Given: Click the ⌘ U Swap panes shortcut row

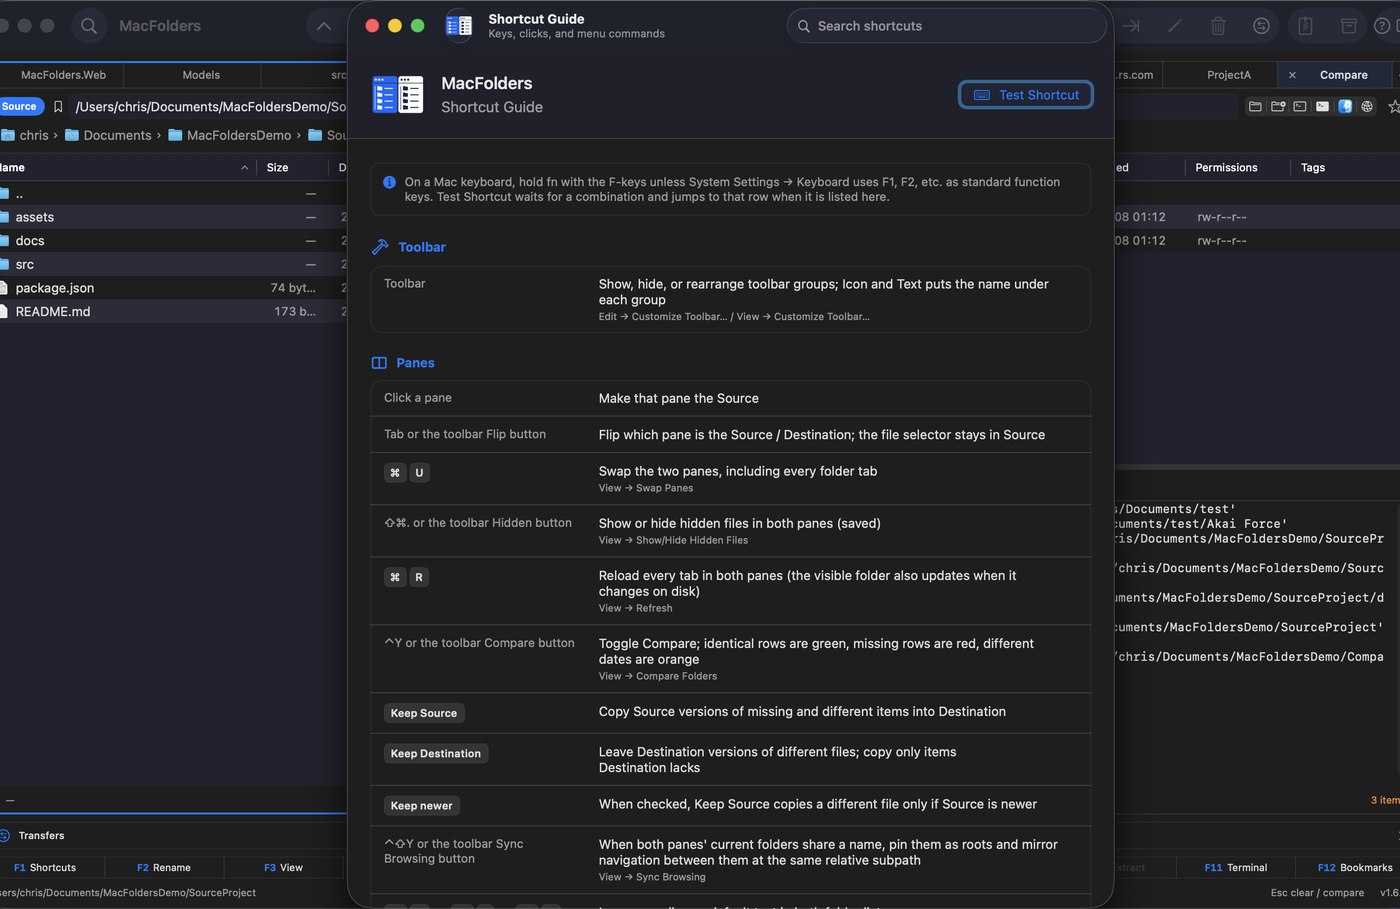Looking at the screenshot, I should 730,479.
